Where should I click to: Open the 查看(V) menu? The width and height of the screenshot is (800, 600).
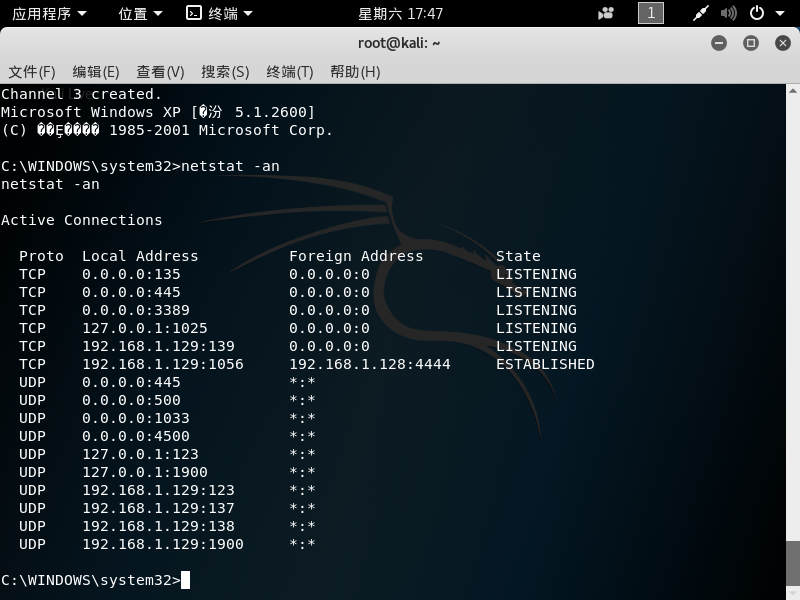pyautogui.click(x=160, y=72)
